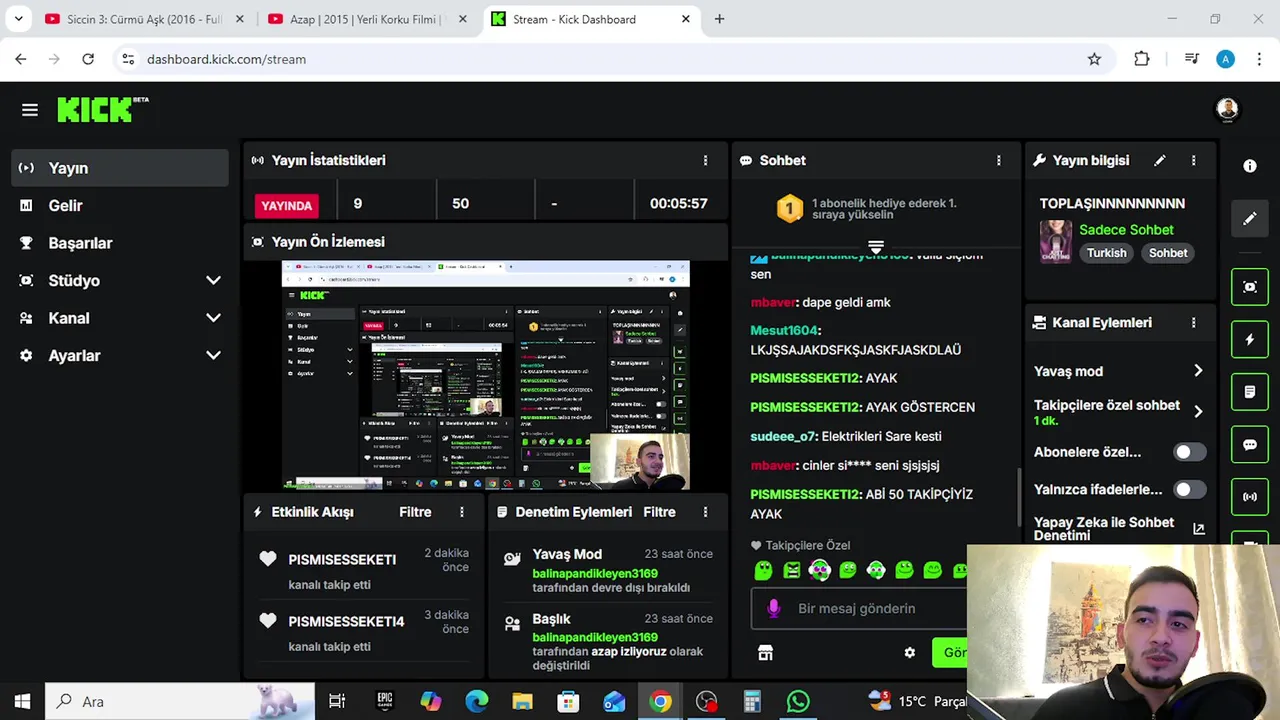This screenshot has width=1280, height=720.
Task: Toggle the chat bubble widget icon in sidebar
Action: tap(1250, 444)
